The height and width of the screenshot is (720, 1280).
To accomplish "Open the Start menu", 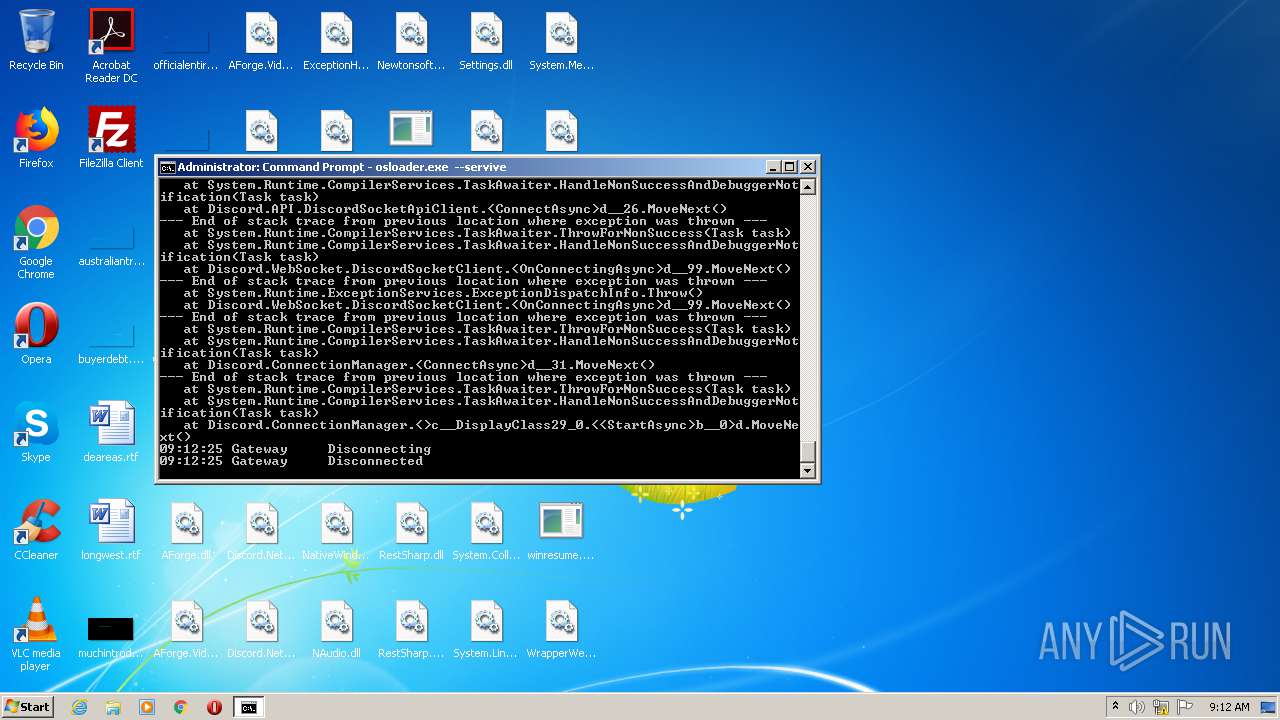I will coord(27,707).
